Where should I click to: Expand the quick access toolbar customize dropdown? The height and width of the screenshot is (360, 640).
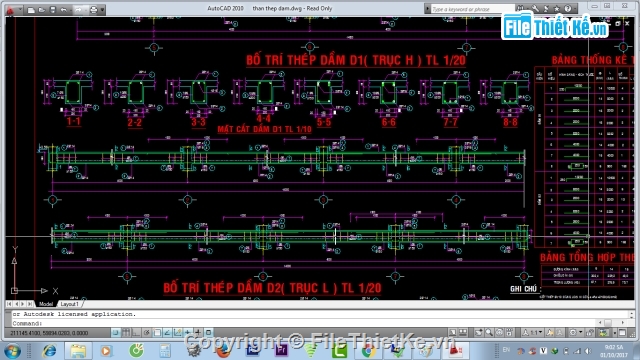102,10
